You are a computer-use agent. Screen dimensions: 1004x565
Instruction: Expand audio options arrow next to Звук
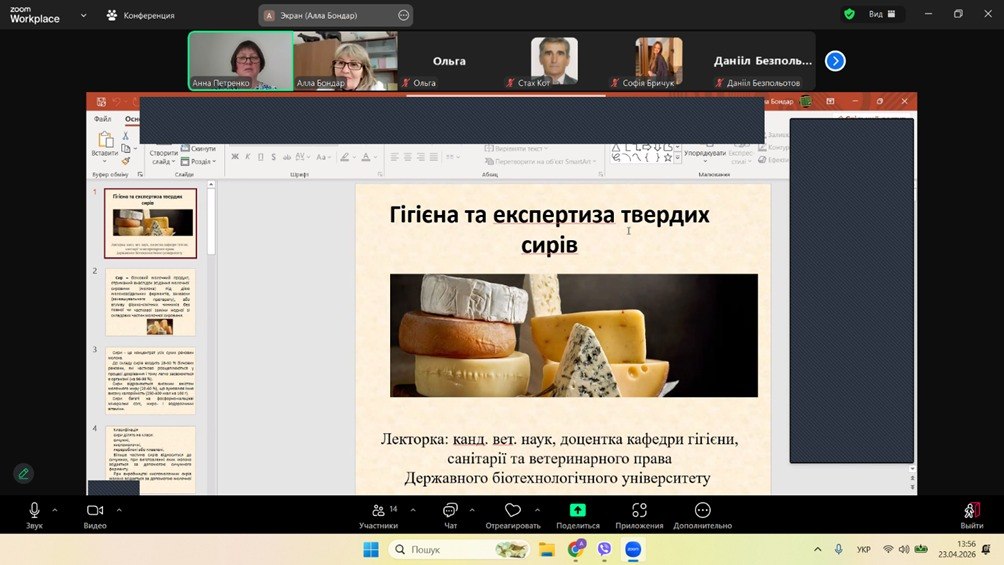(x=55, y=509)
